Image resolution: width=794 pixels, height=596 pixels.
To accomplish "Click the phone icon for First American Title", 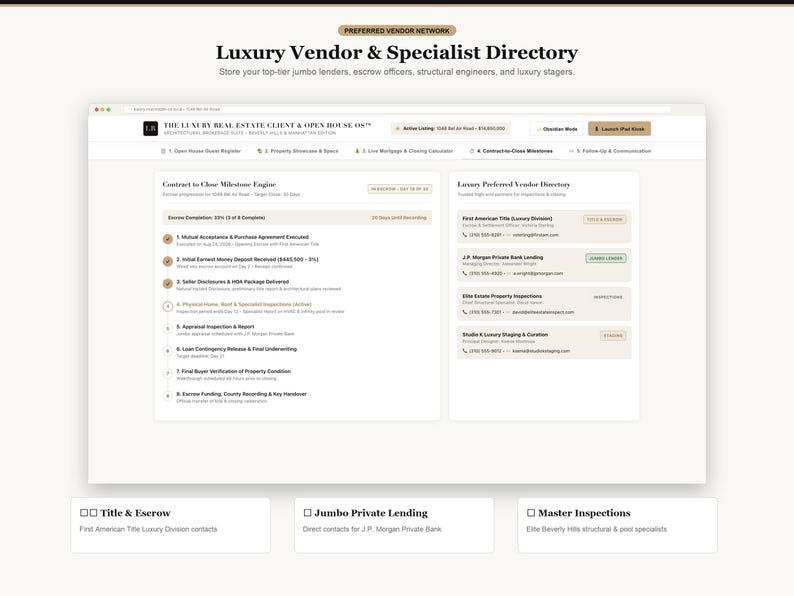I will pyautogui.click(x=465, y=235).
